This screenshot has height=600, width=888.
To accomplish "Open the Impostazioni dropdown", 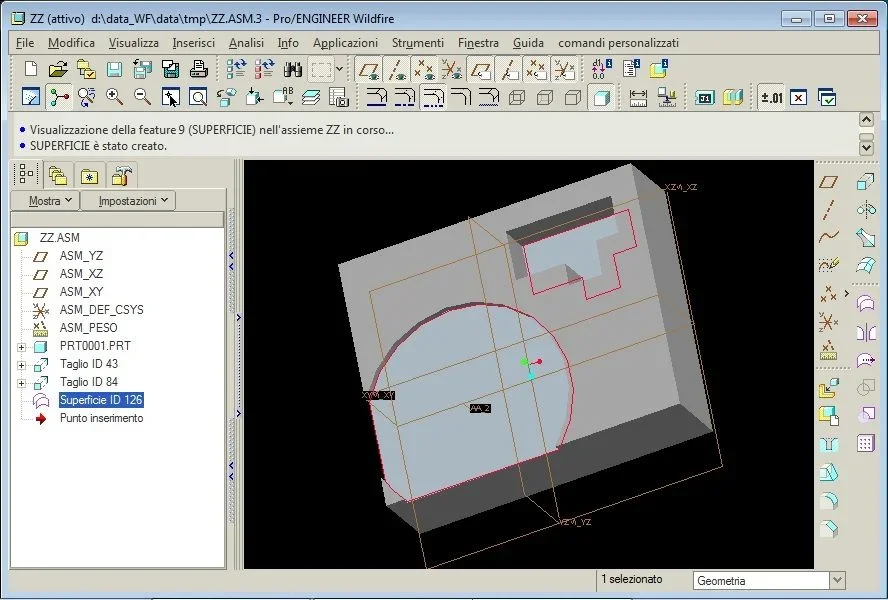I will tap(128, 201).
